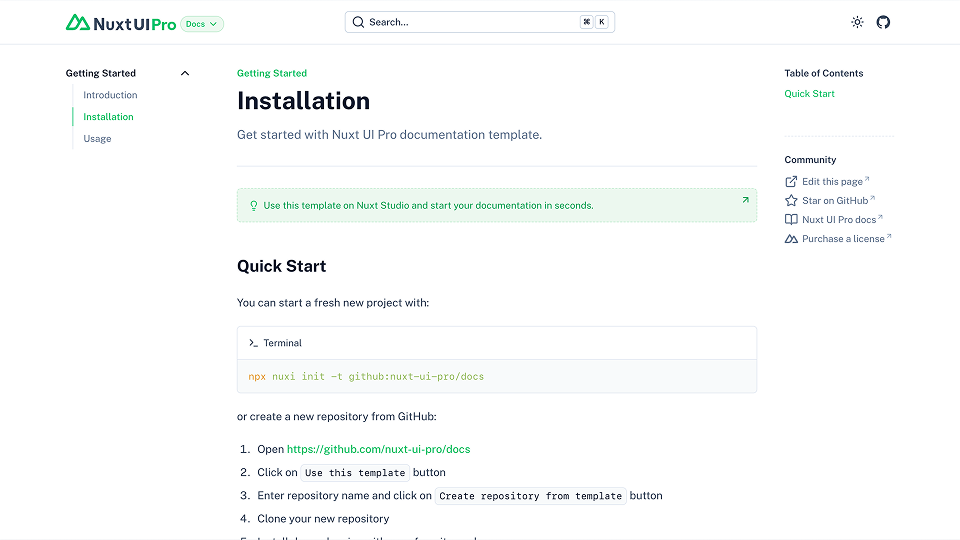Open the github.com/nuxt-ui-pro/docs link
Screen dimensions: 960x540
(x=378, y=449)
